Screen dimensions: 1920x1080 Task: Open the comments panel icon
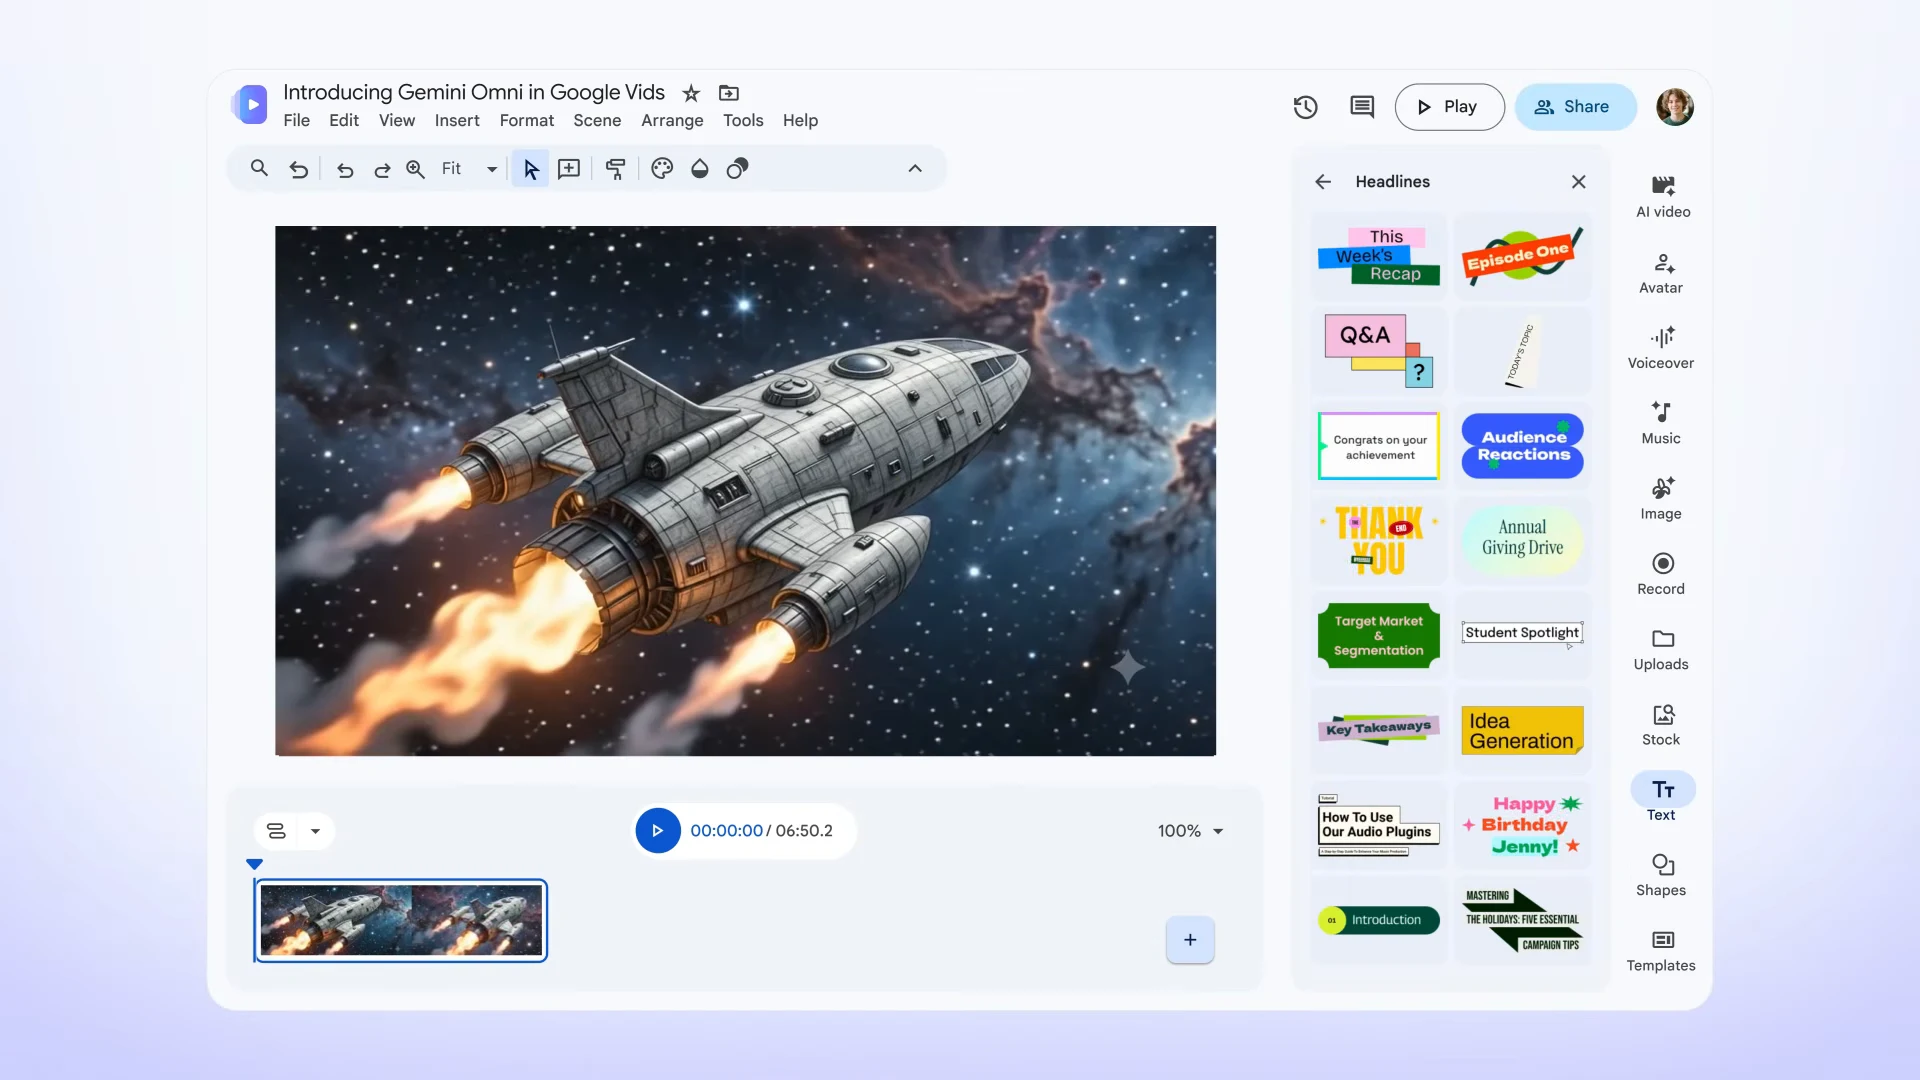[x=1362, y=107]
